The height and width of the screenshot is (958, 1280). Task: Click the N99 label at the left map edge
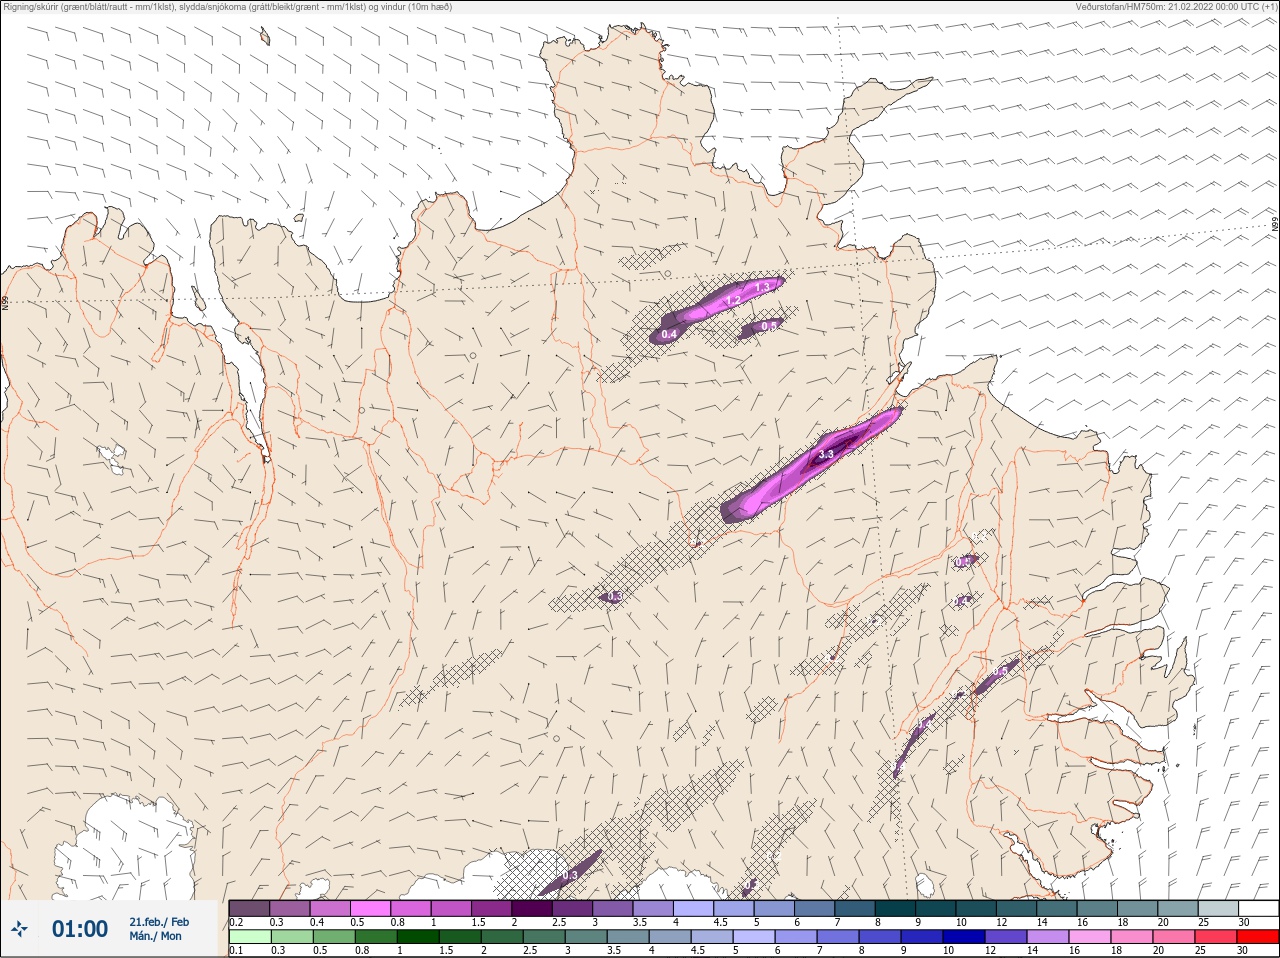point(5,303)
